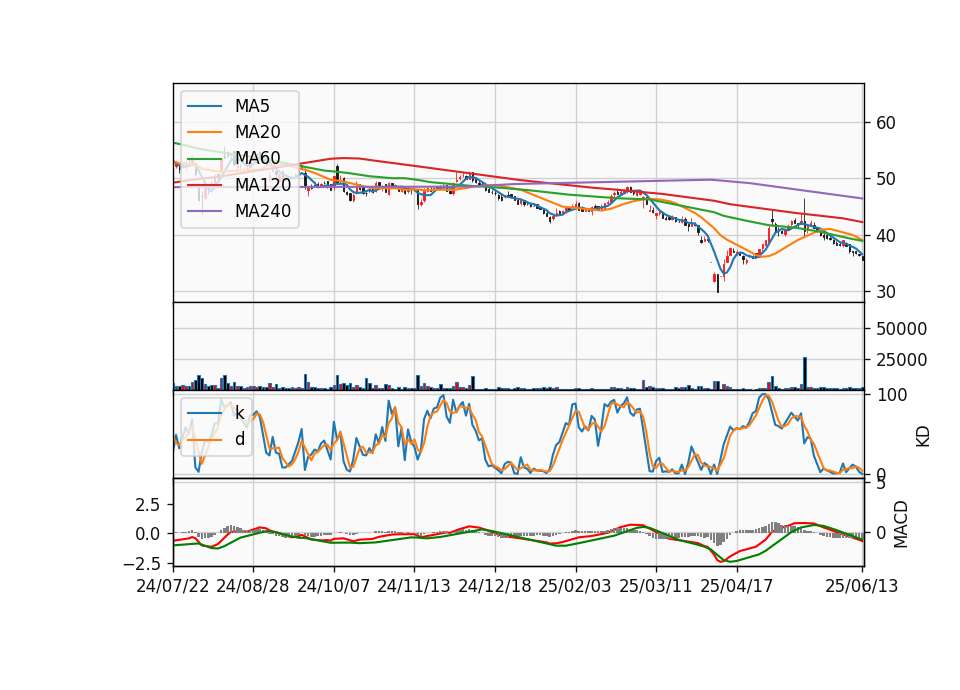
Task: Click the MA240 legend label
Action: [263, 211]
